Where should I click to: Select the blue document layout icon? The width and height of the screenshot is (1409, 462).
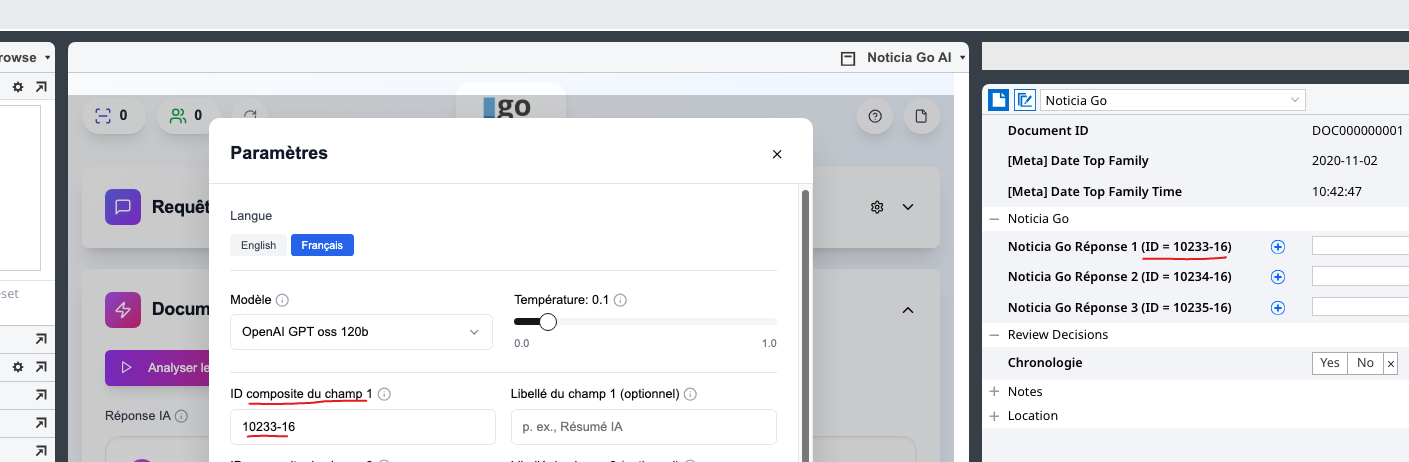point(998,100)
